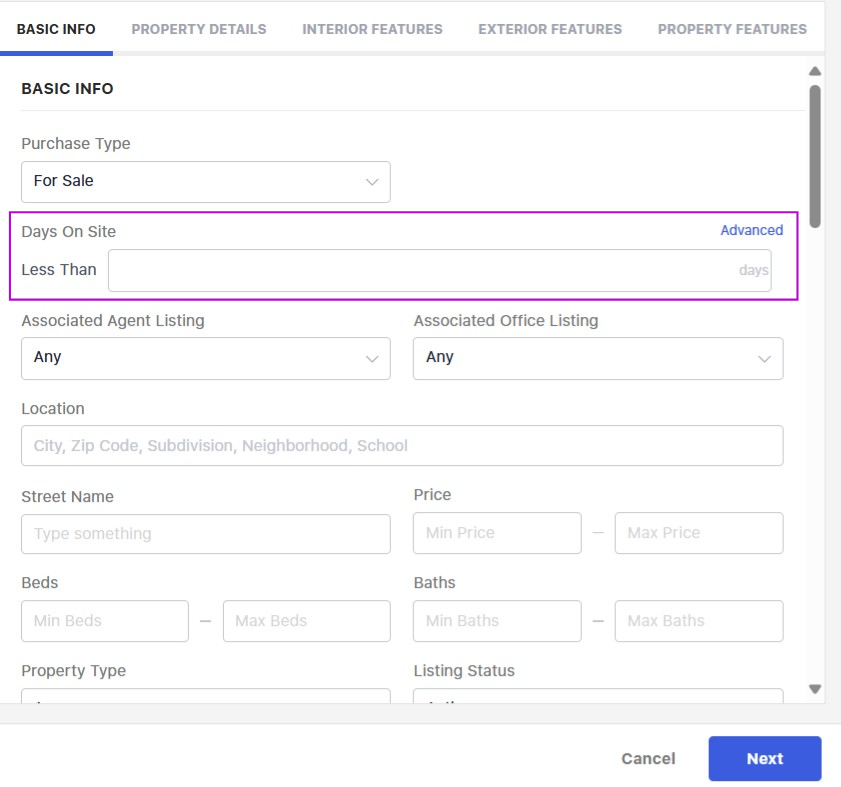The height and width of the screenshot is (787, 841).
Task: Expand the Associated Agent Listing dropdown
Action: coord(205,358)
